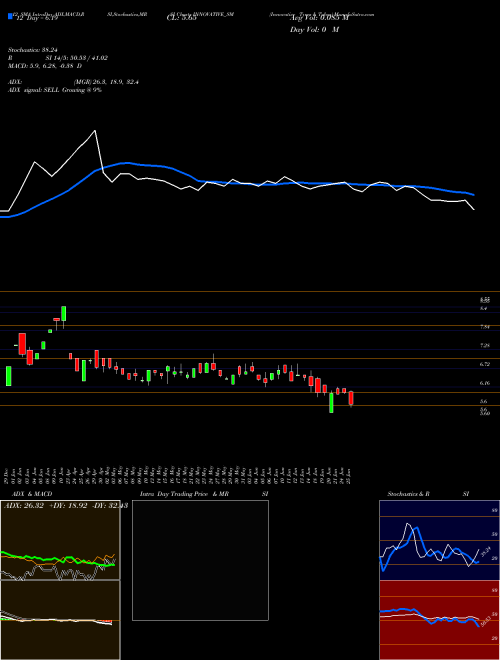Image resolution: width=500 pixels, height=660 pixels.
Task: Open the red RSI chart panel
Action: [439, 620]
